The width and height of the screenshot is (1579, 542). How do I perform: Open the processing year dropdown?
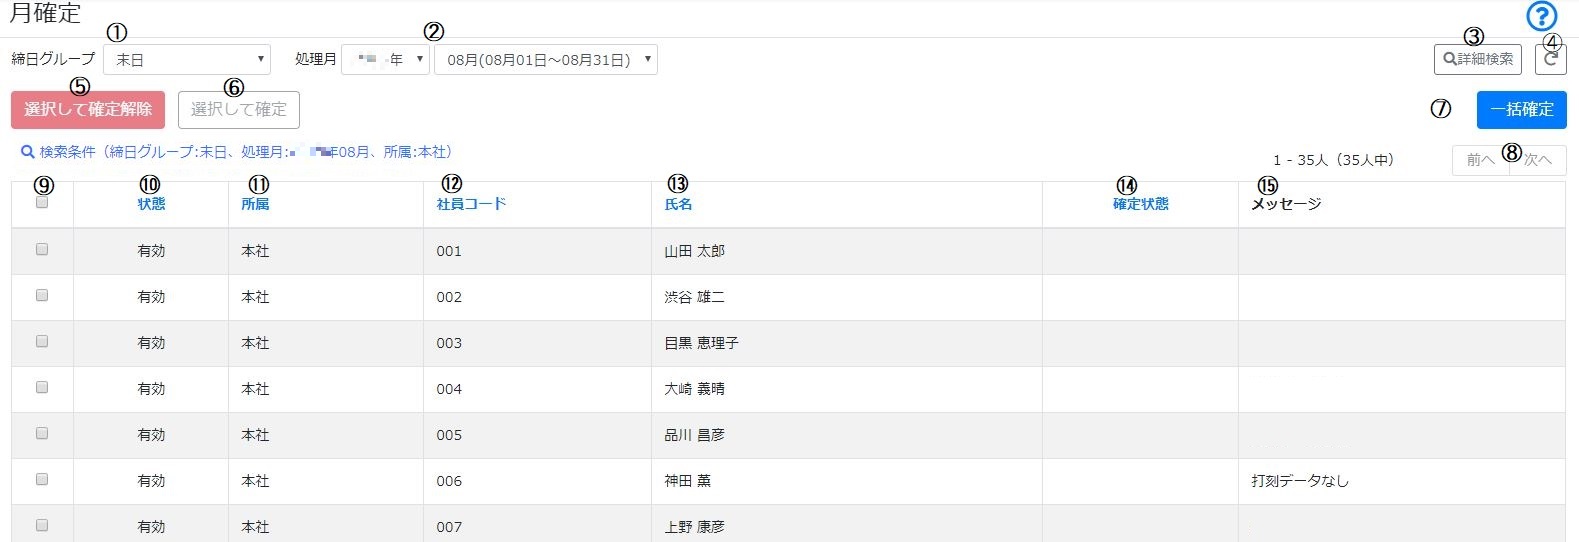coord(385,60)
